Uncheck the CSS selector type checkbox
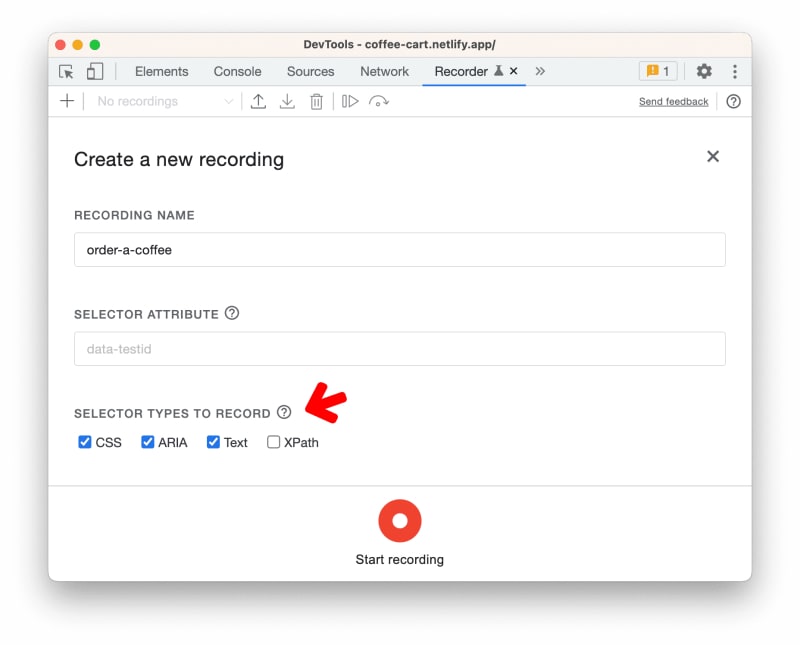The height and width of the screenshot is (645, 800). click(x=85, y=442)
